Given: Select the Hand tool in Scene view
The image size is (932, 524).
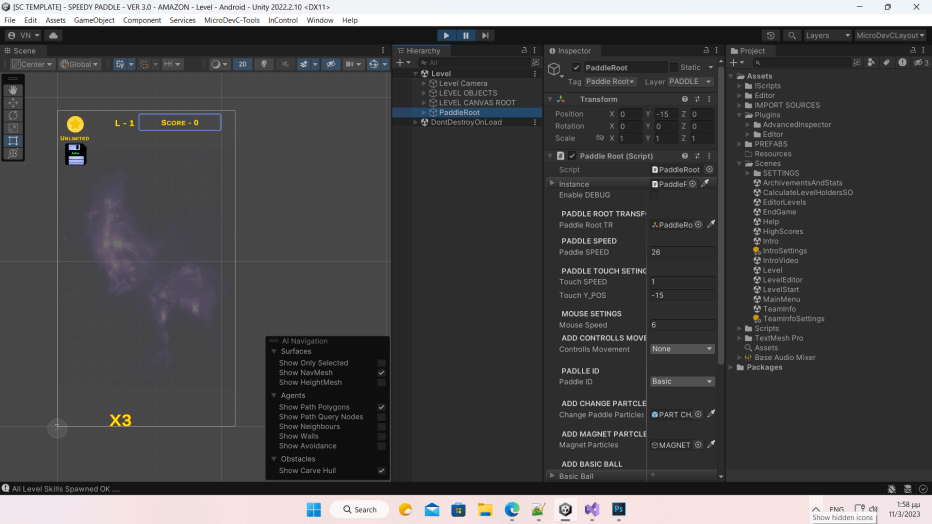Looking at the screenshot, I should [13, 89].
